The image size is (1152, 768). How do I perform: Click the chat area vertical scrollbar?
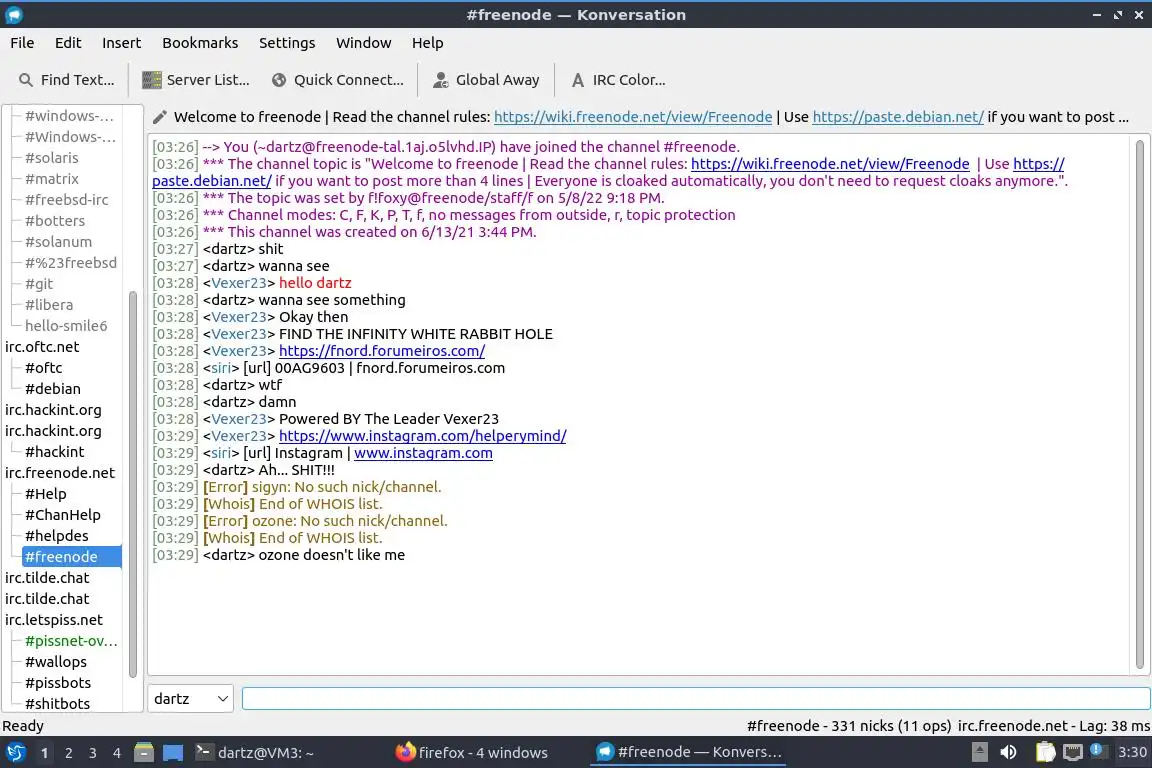click(x=1140, y=404)
